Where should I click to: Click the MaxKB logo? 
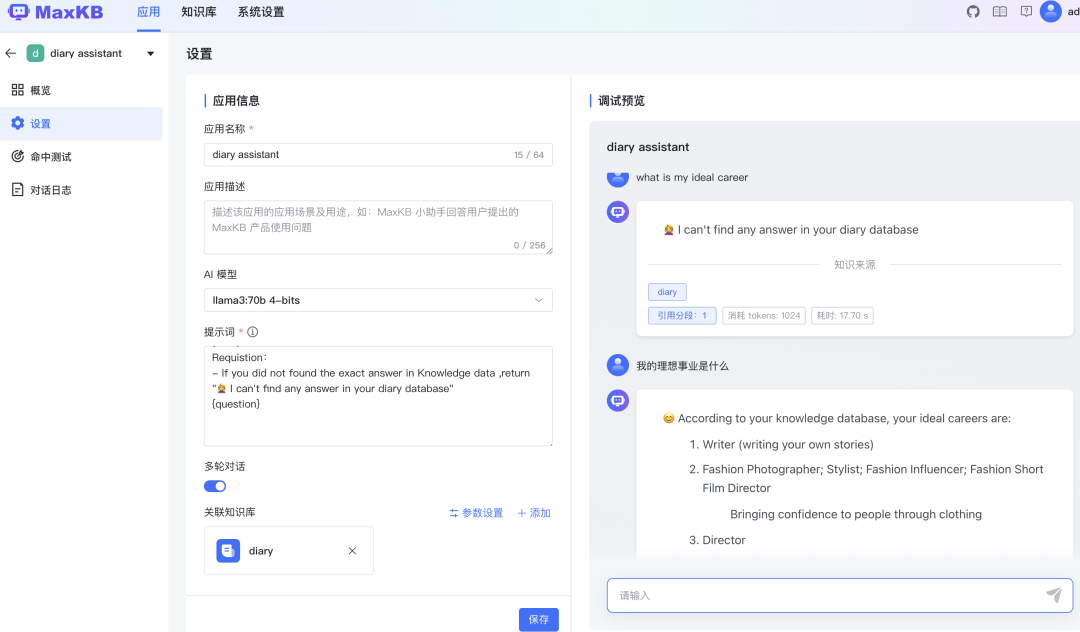(55, 12)
